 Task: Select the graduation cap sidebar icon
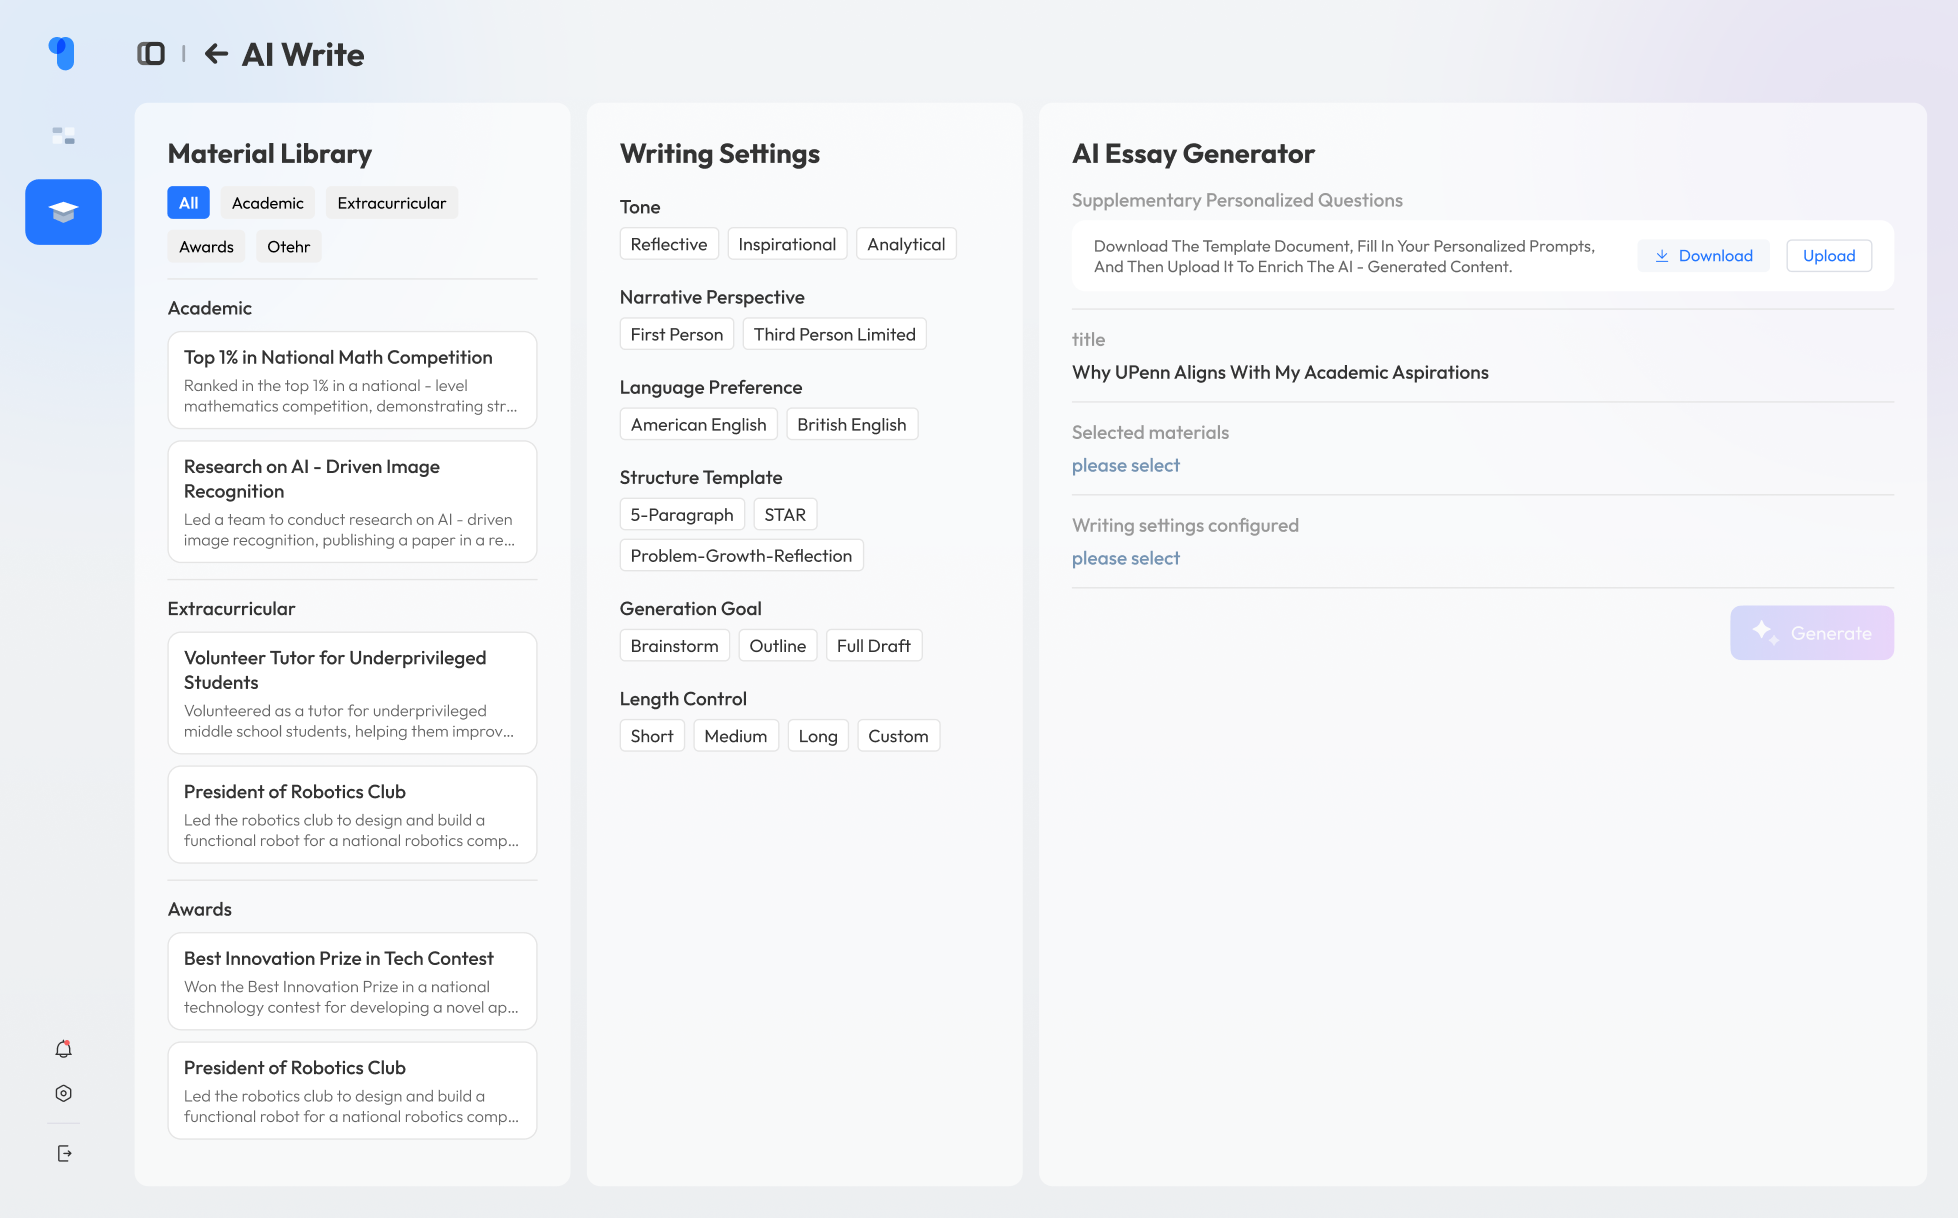pyautogui.click(x=63, y=212)
